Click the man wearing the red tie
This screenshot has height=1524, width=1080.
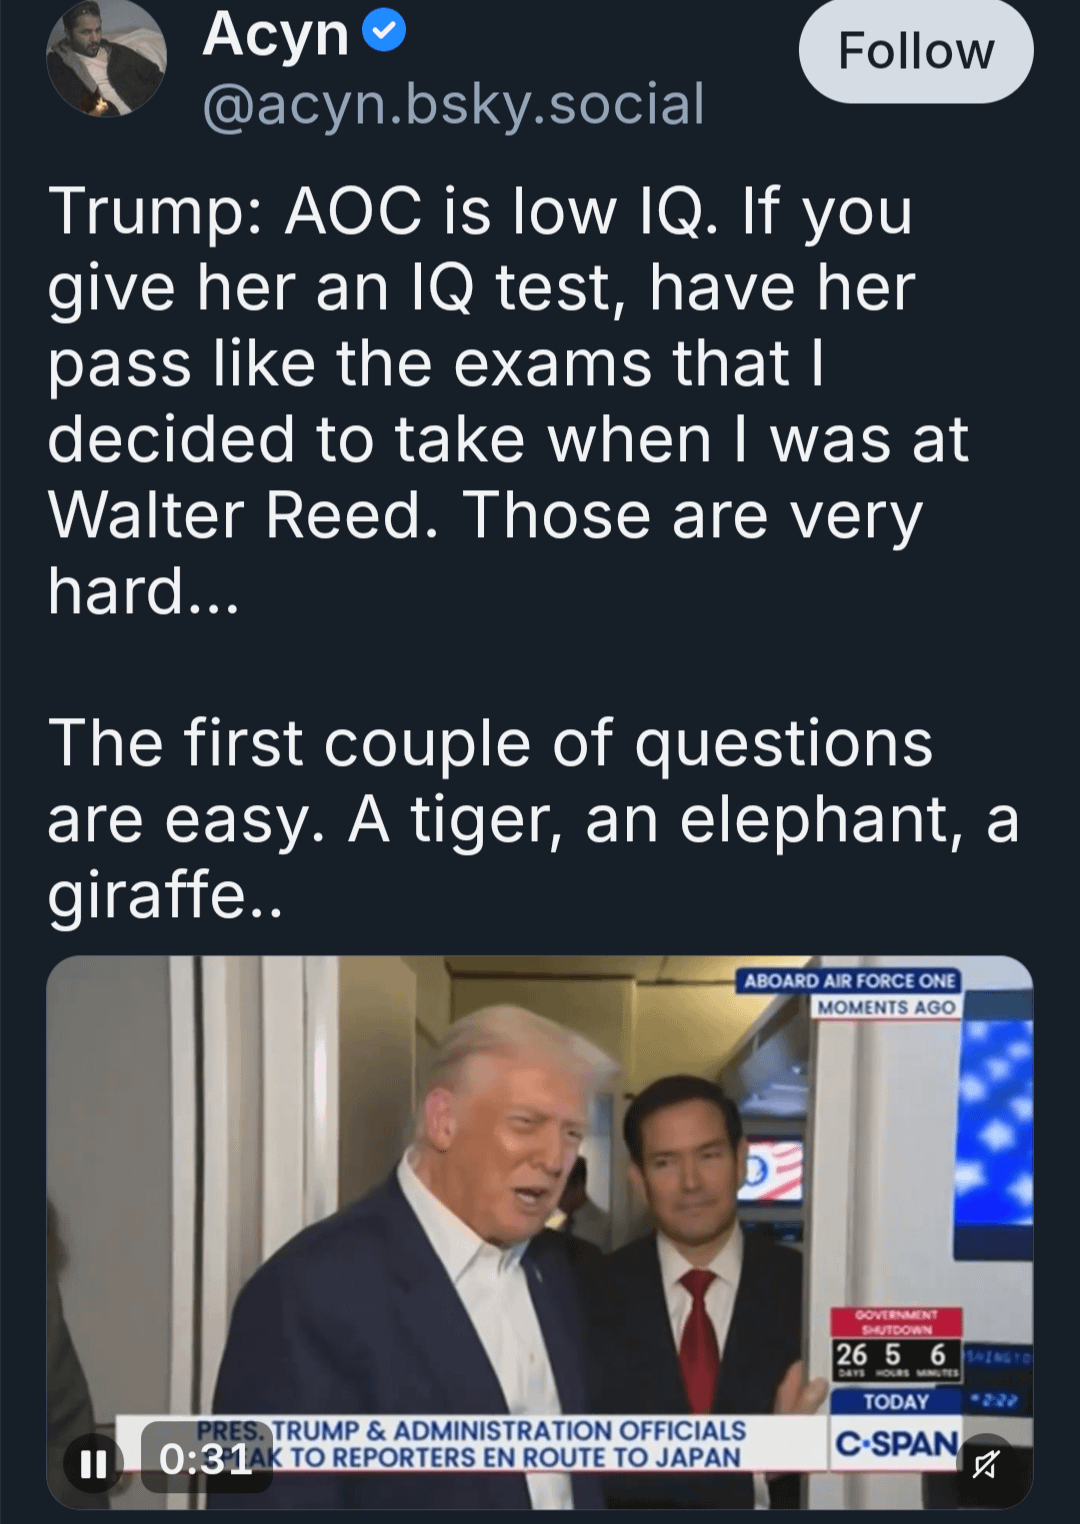pyautogui.click(x=690, y=1230)
